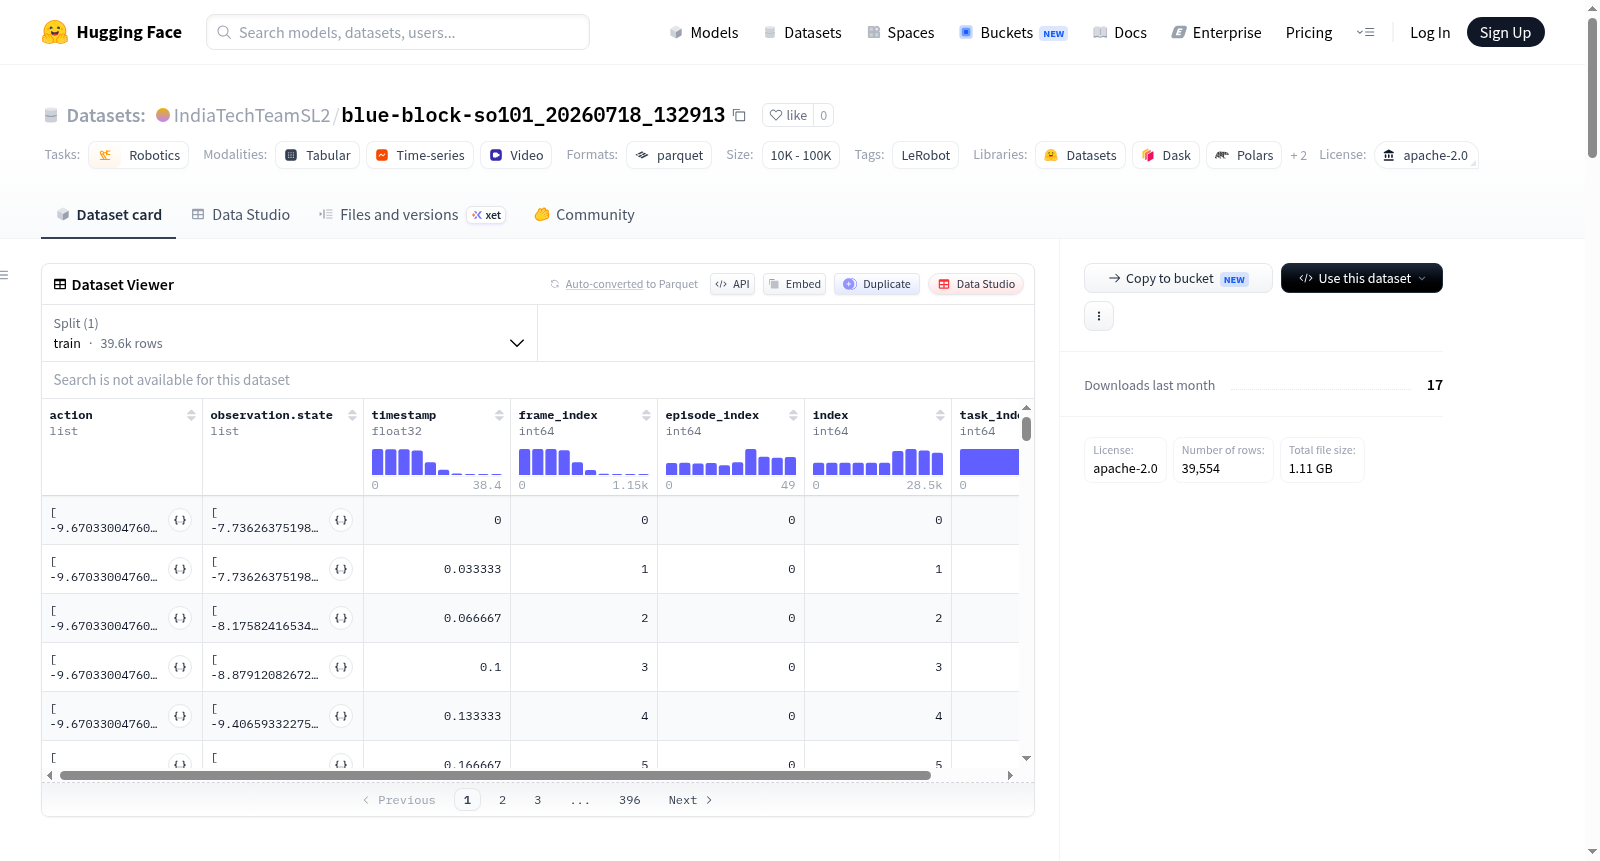Screen dimensions: 1600x861
Task: Click the table's horizontal scrollbar
Action: point(495,775)
